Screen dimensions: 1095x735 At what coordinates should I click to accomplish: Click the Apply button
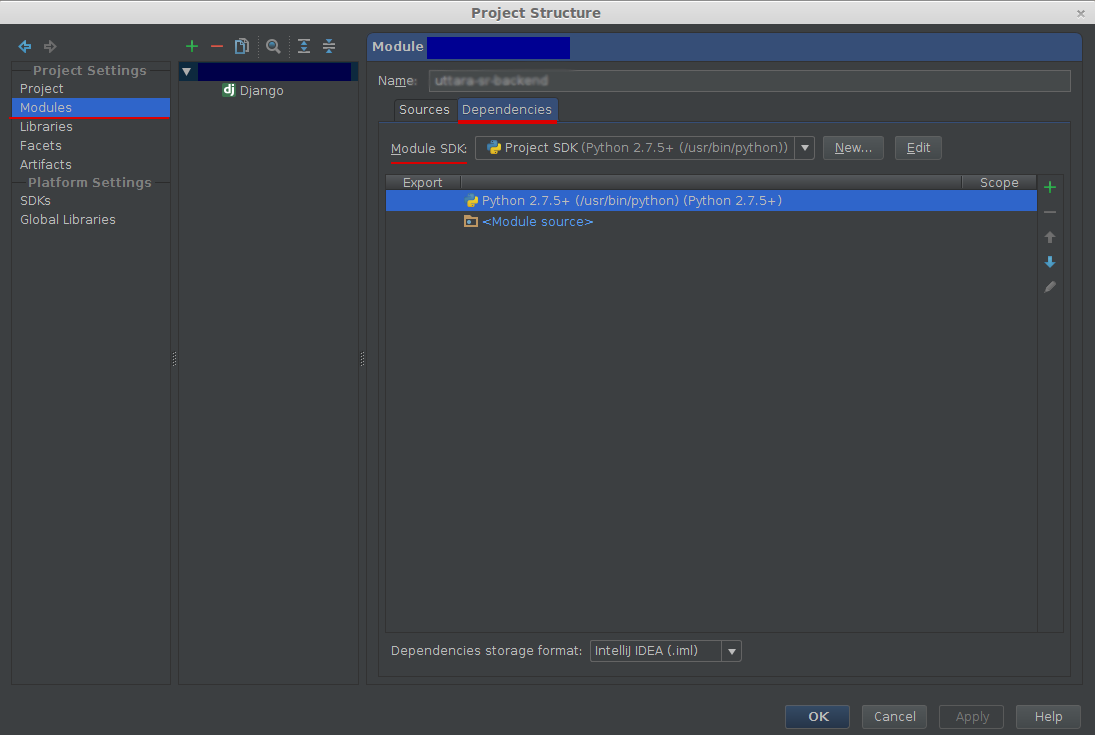[971, 717]
